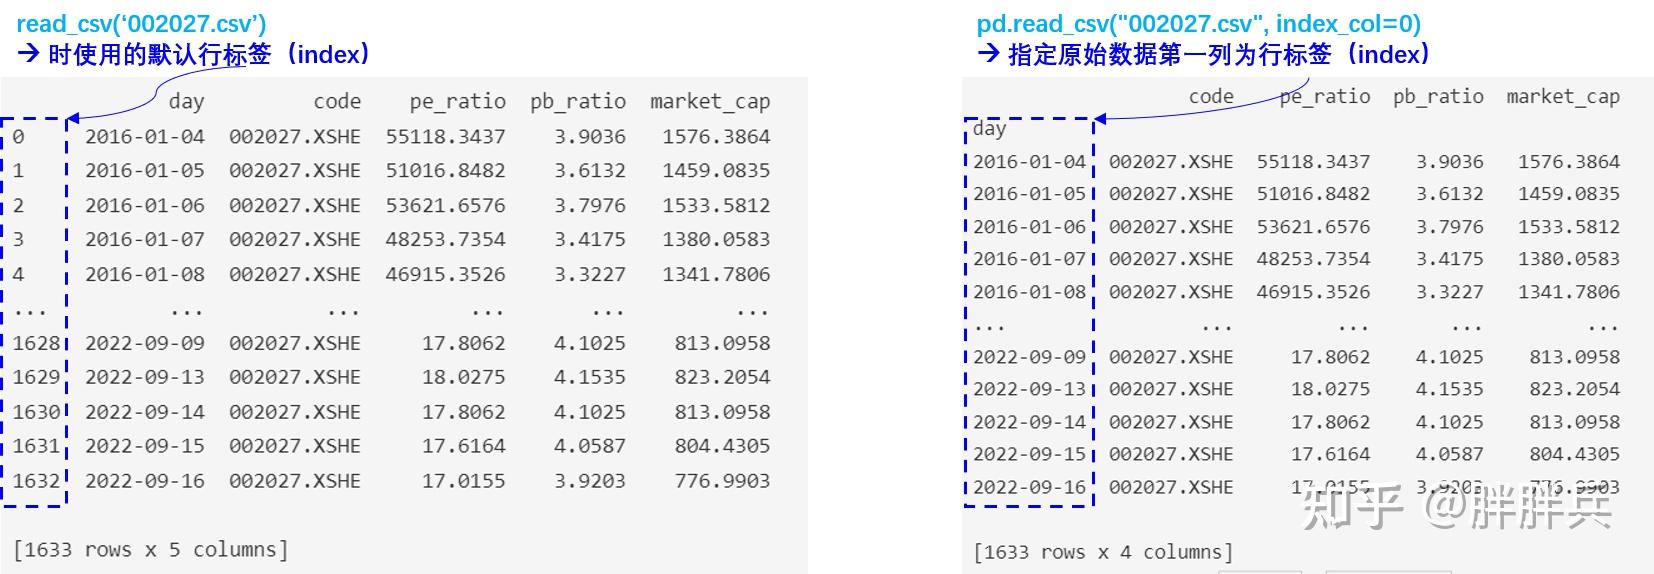Click pe_ratio 55118.3437 in the 5-column table
1654x574 pixels.
pyautogui.click(x=446, y=136)
